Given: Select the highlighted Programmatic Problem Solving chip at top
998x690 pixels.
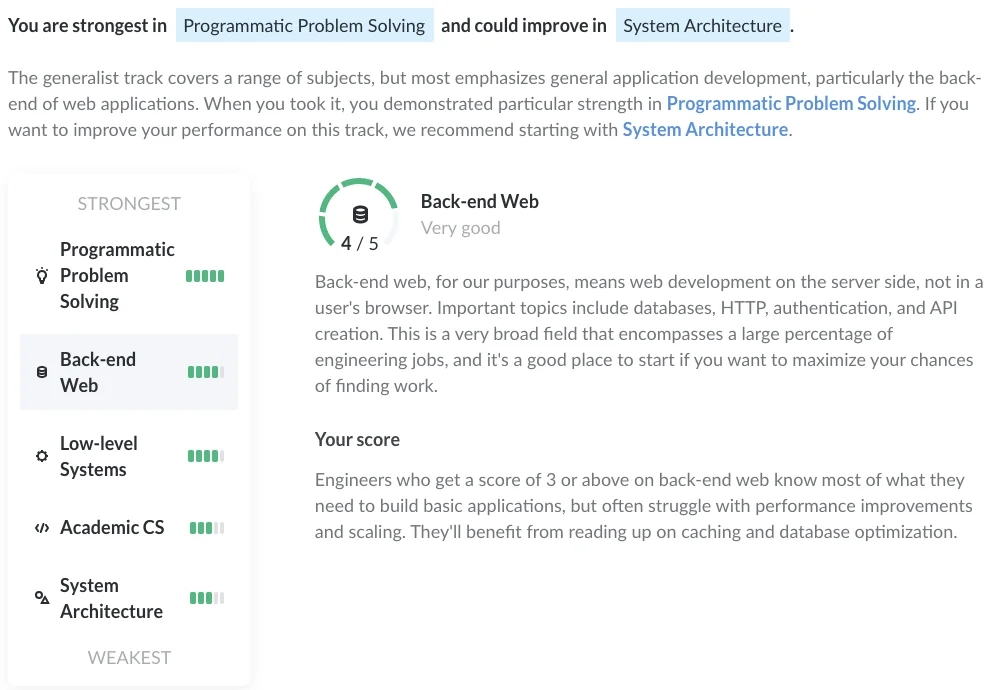Looking at the screenshot, I should click(304, 24).
